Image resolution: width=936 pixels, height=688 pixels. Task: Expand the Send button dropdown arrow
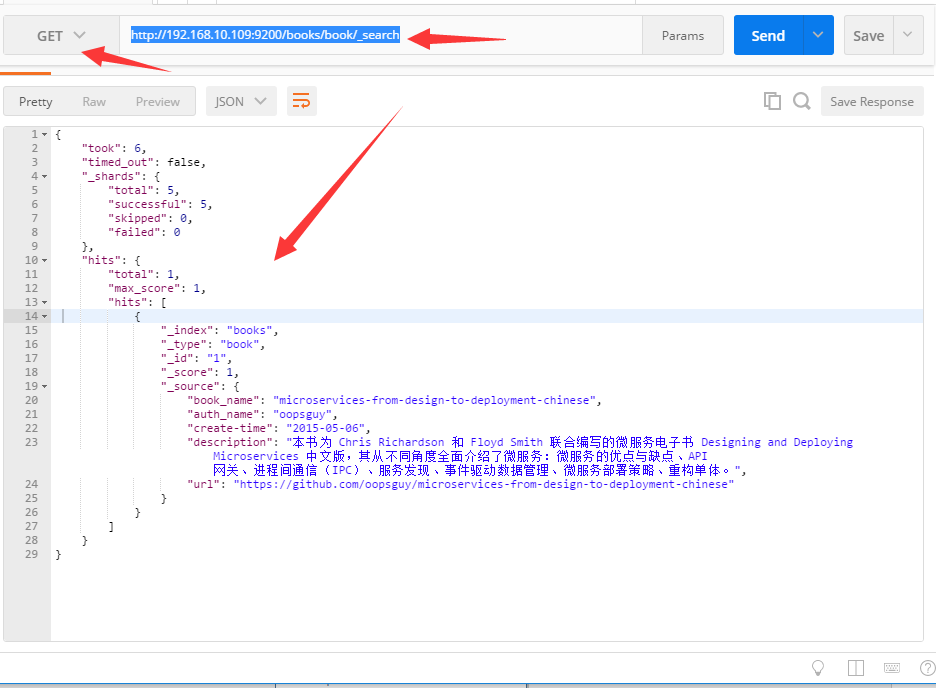818,35
